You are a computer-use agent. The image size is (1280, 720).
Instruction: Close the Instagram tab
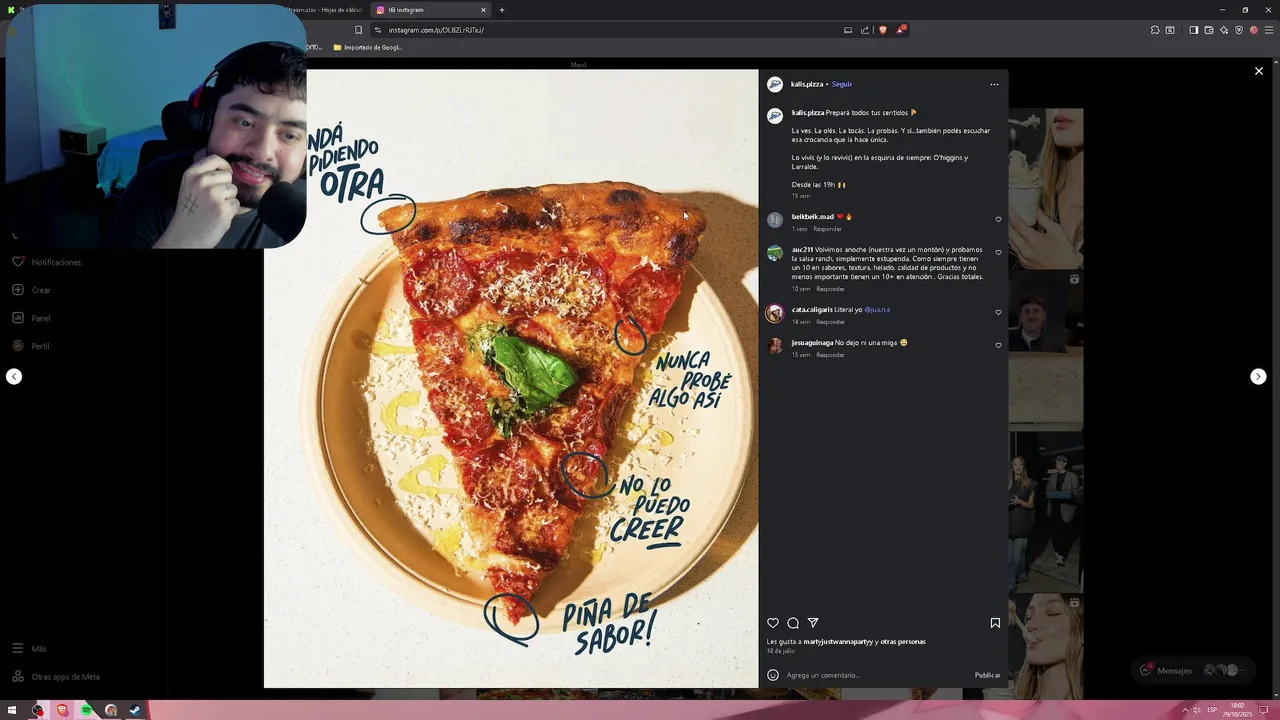[483, 10]
